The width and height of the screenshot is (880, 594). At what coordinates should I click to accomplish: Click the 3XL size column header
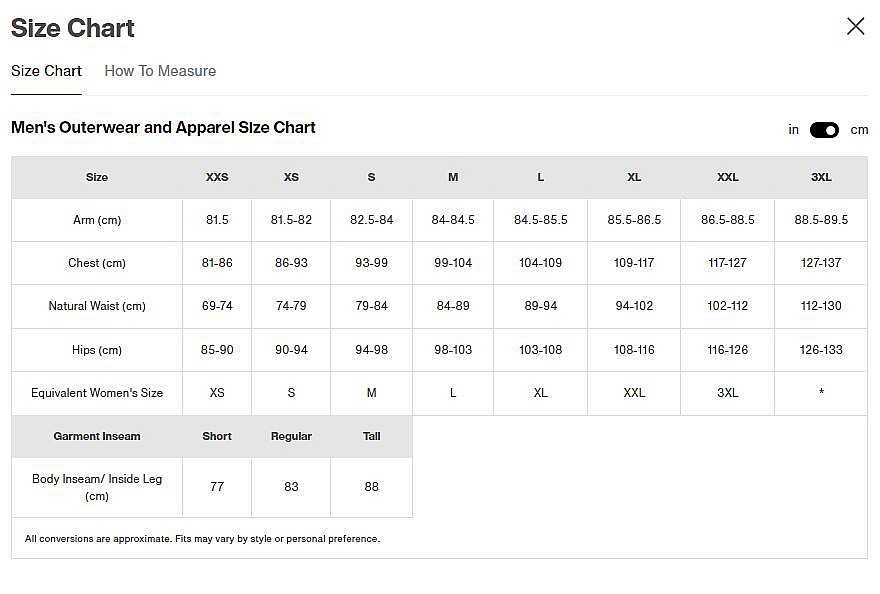[x=821, y=177]
